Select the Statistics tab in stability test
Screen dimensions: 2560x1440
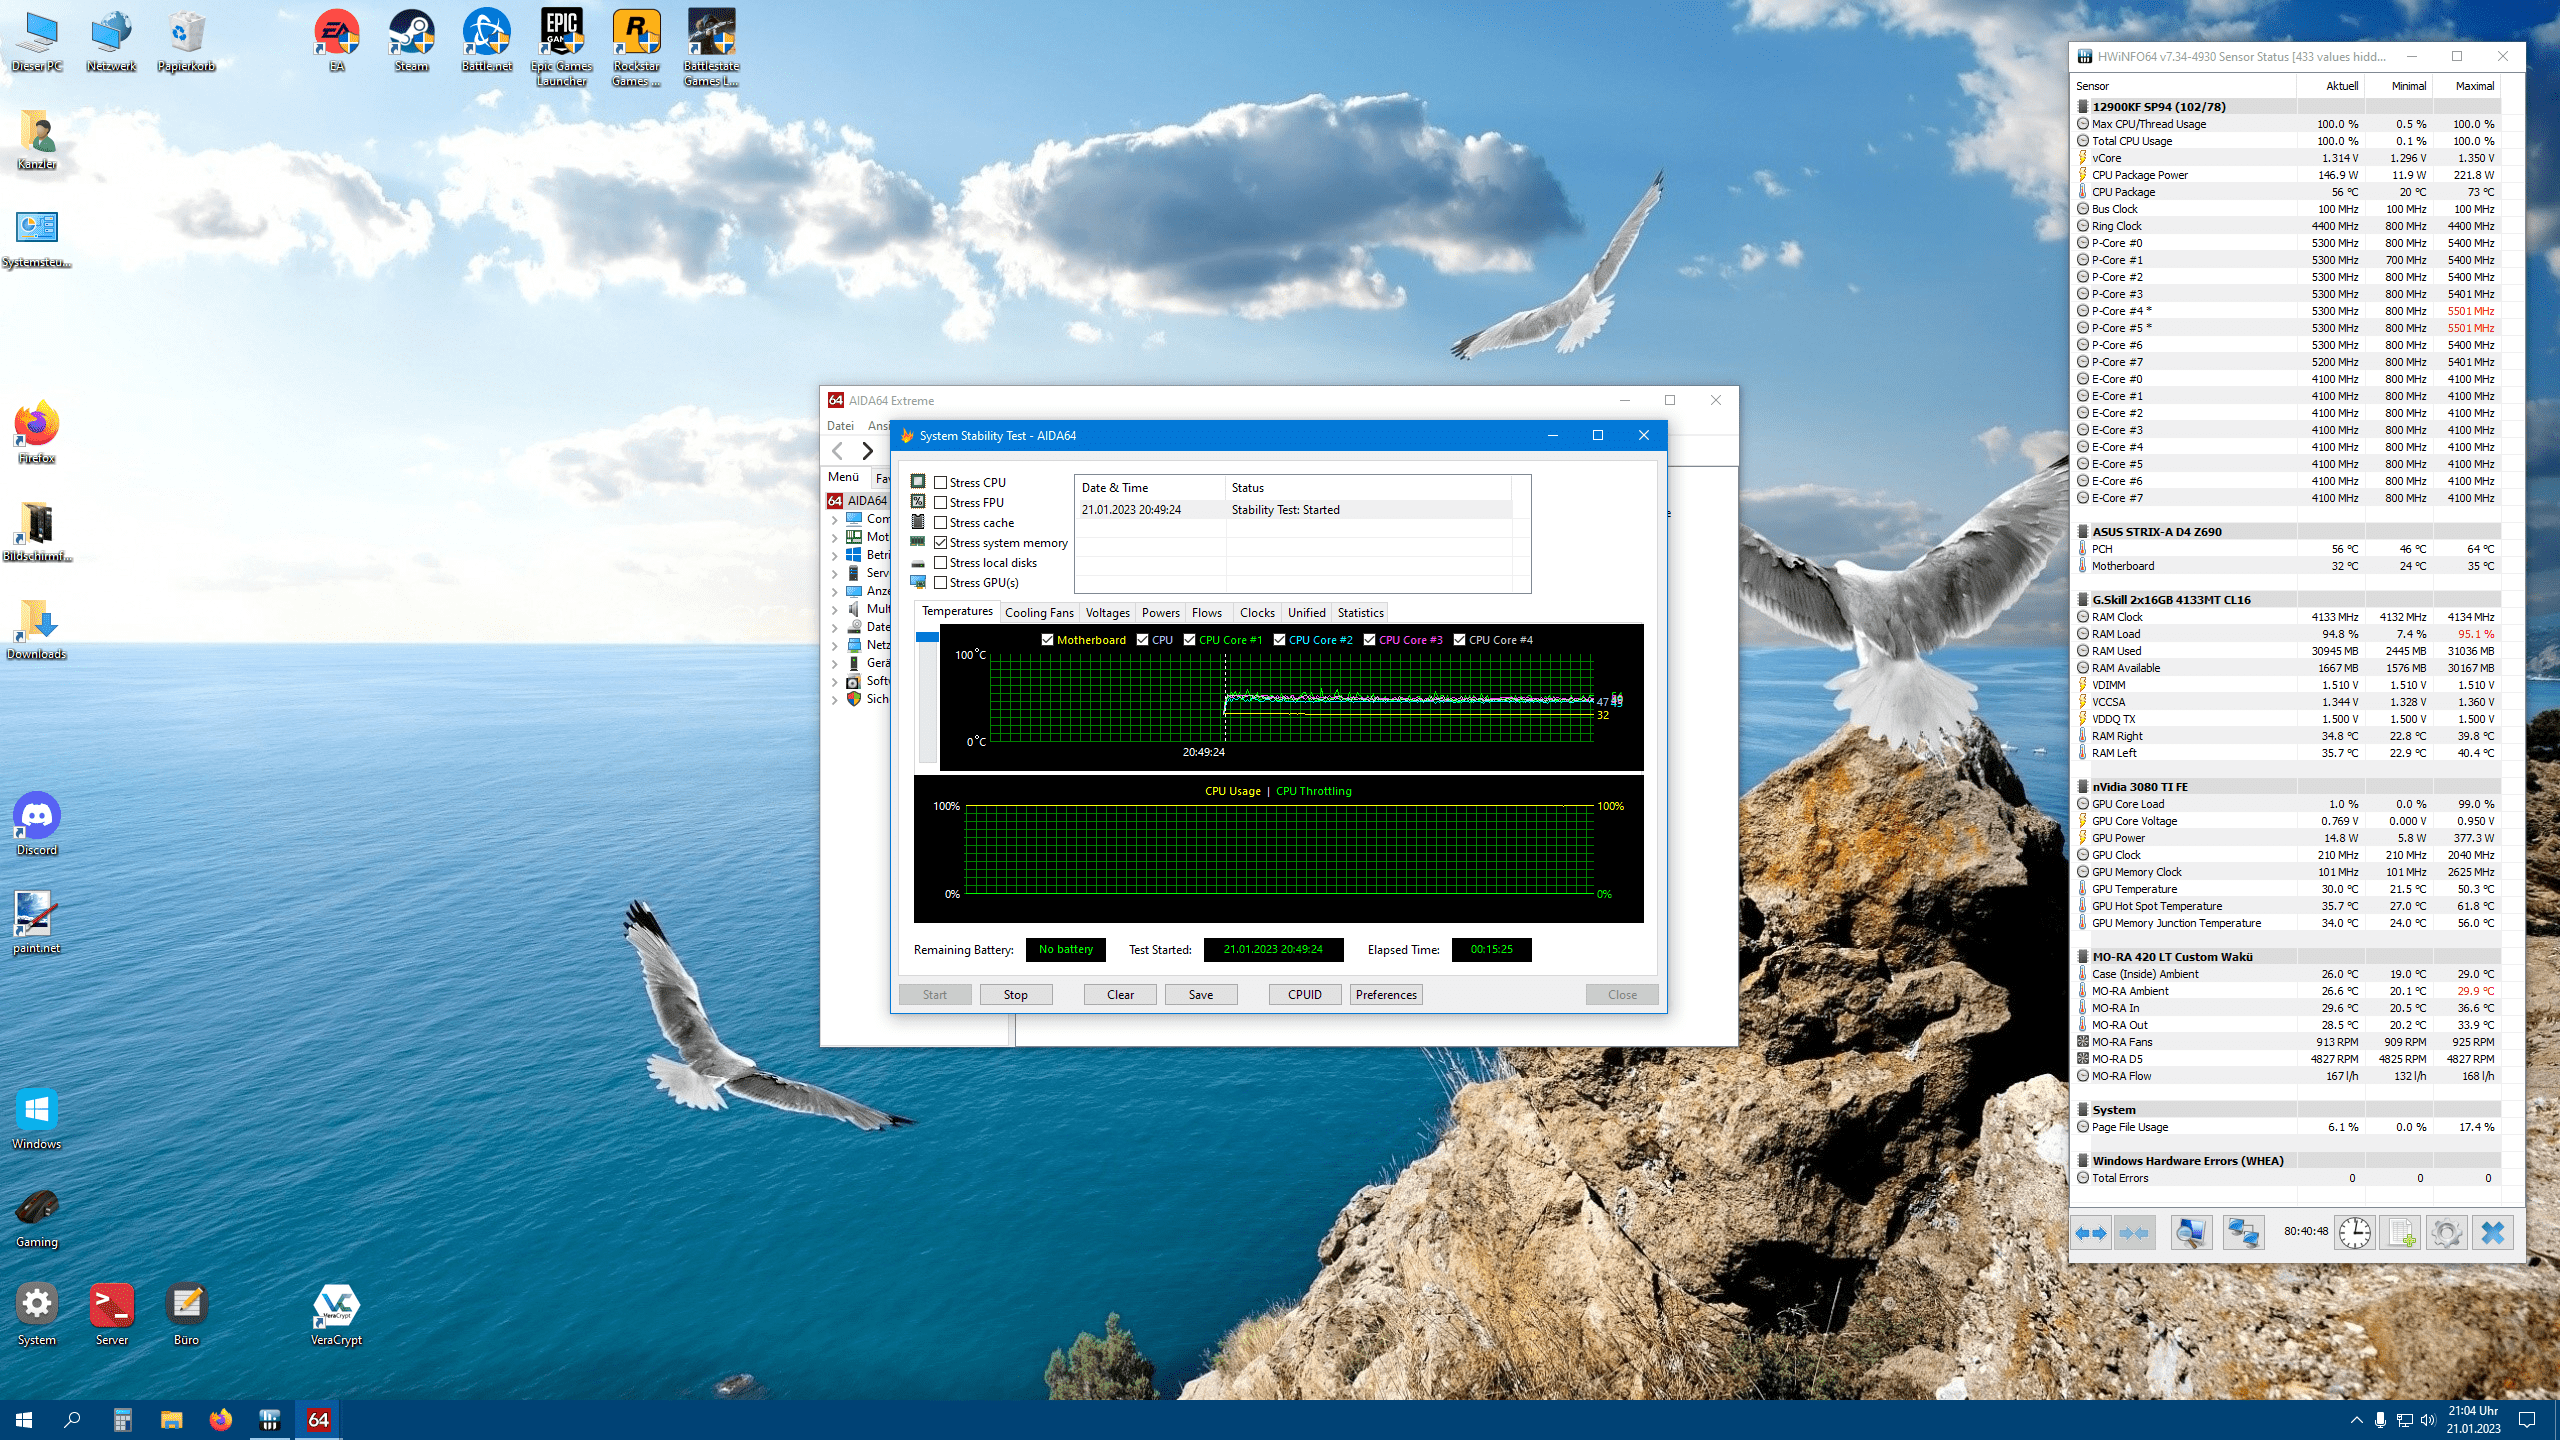[x=1363, y=612]
